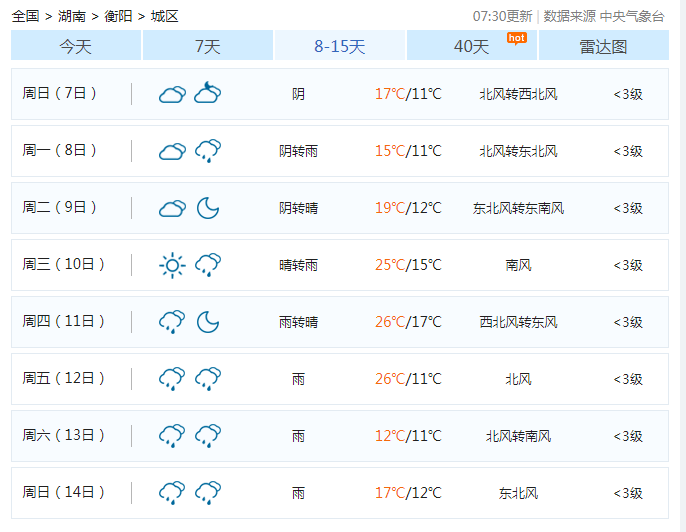Viewport: 686px width, 532px height.
Task: Click night rain icon for 周日 14日
Action: pos(208,493)
